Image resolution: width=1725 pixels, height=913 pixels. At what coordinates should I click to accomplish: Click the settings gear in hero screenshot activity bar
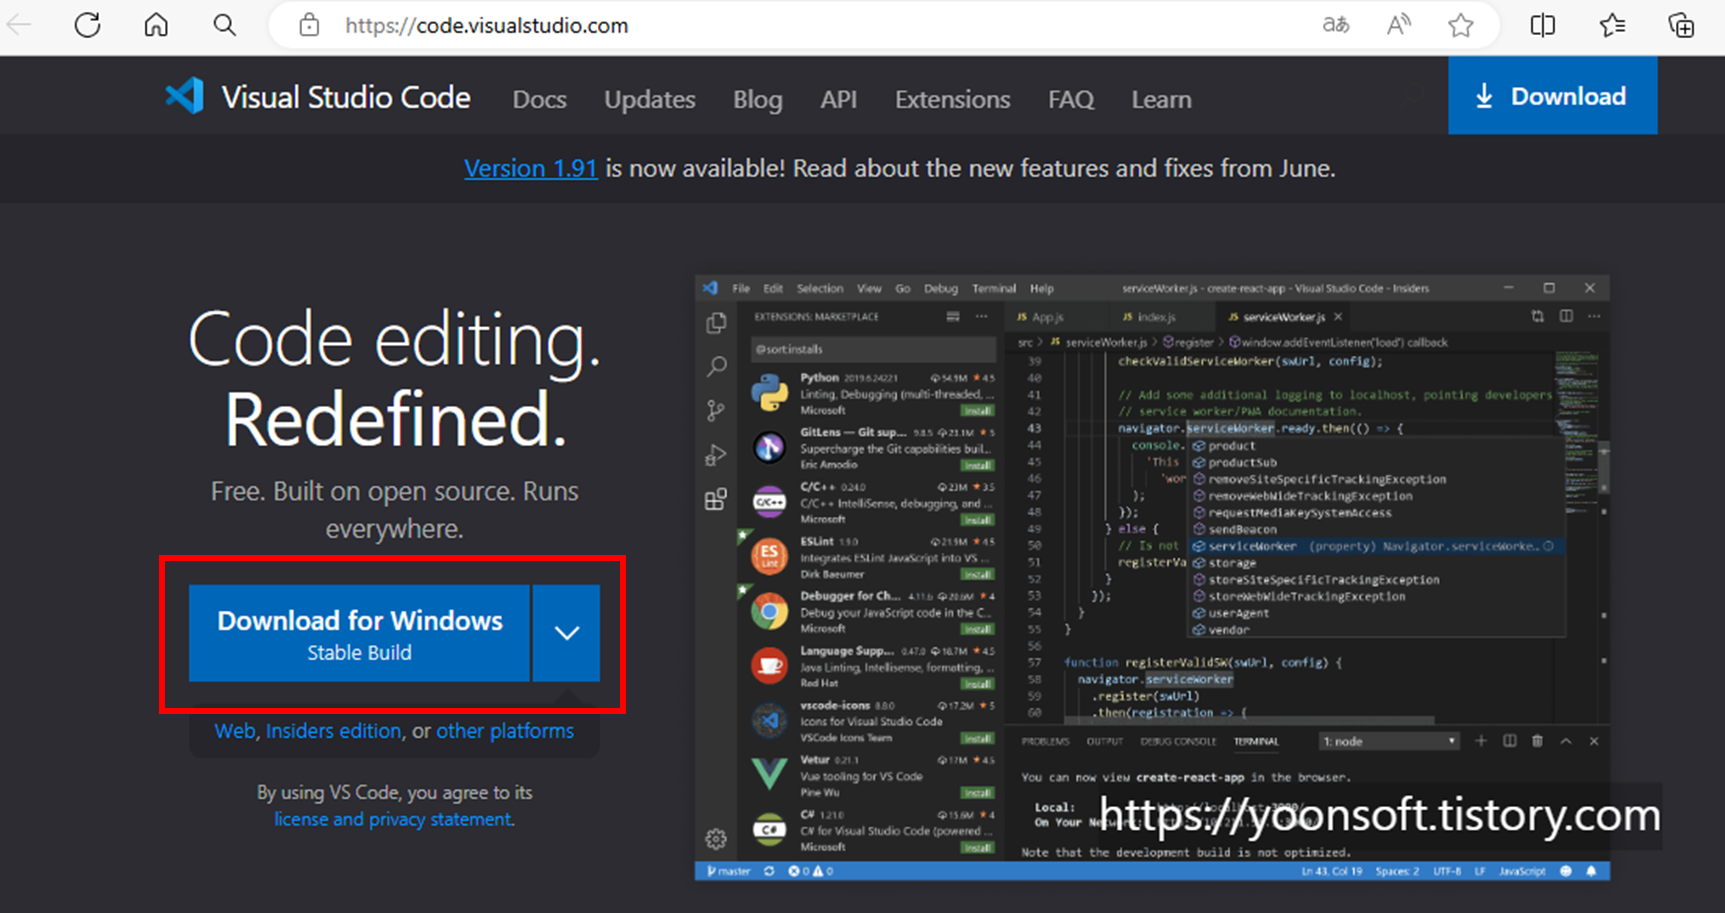(716, 839)
